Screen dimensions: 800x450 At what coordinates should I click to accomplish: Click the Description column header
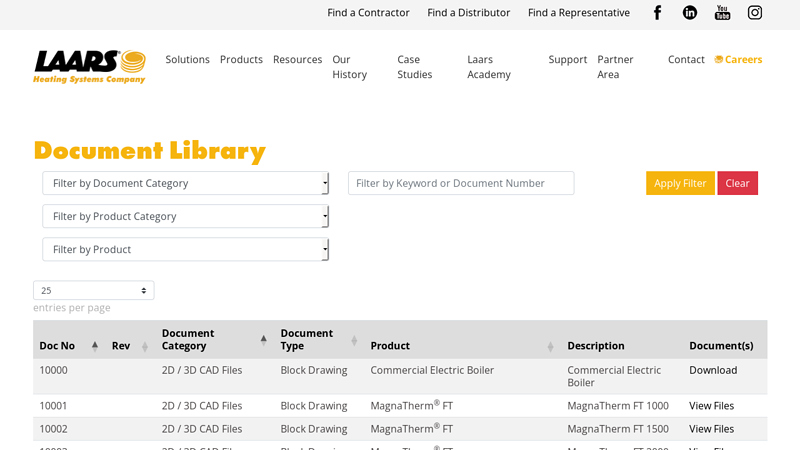coord(596,345)
